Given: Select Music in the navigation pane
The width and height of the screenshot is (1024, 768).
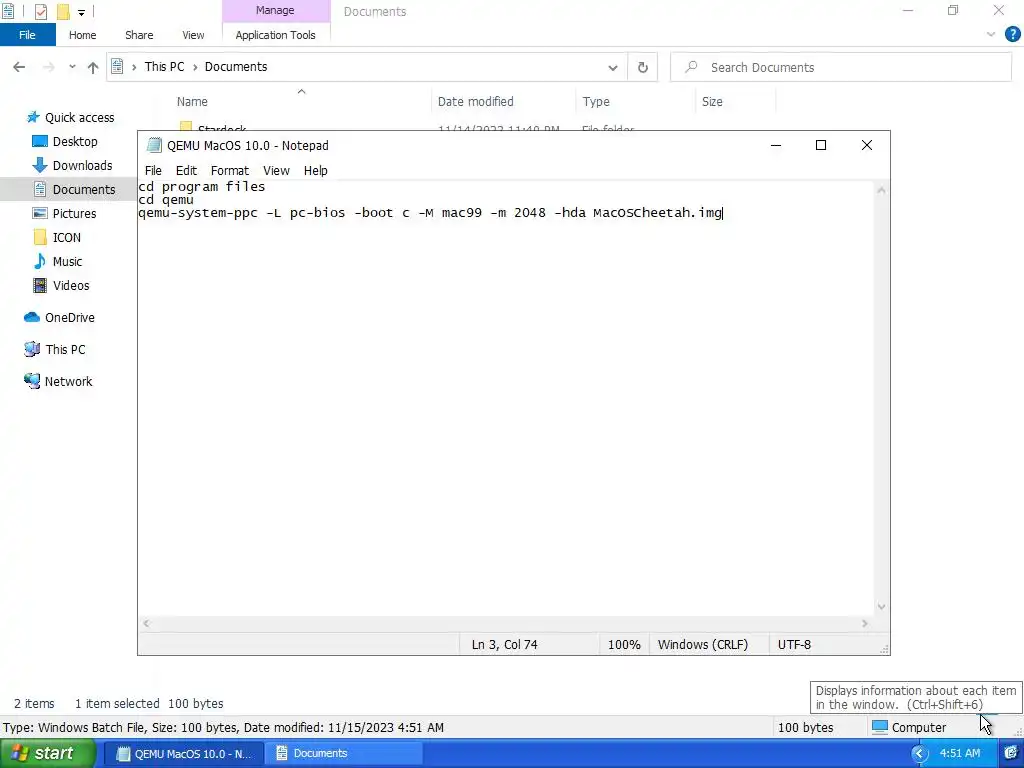Looking at the screenshot, I should coord(67,261).
